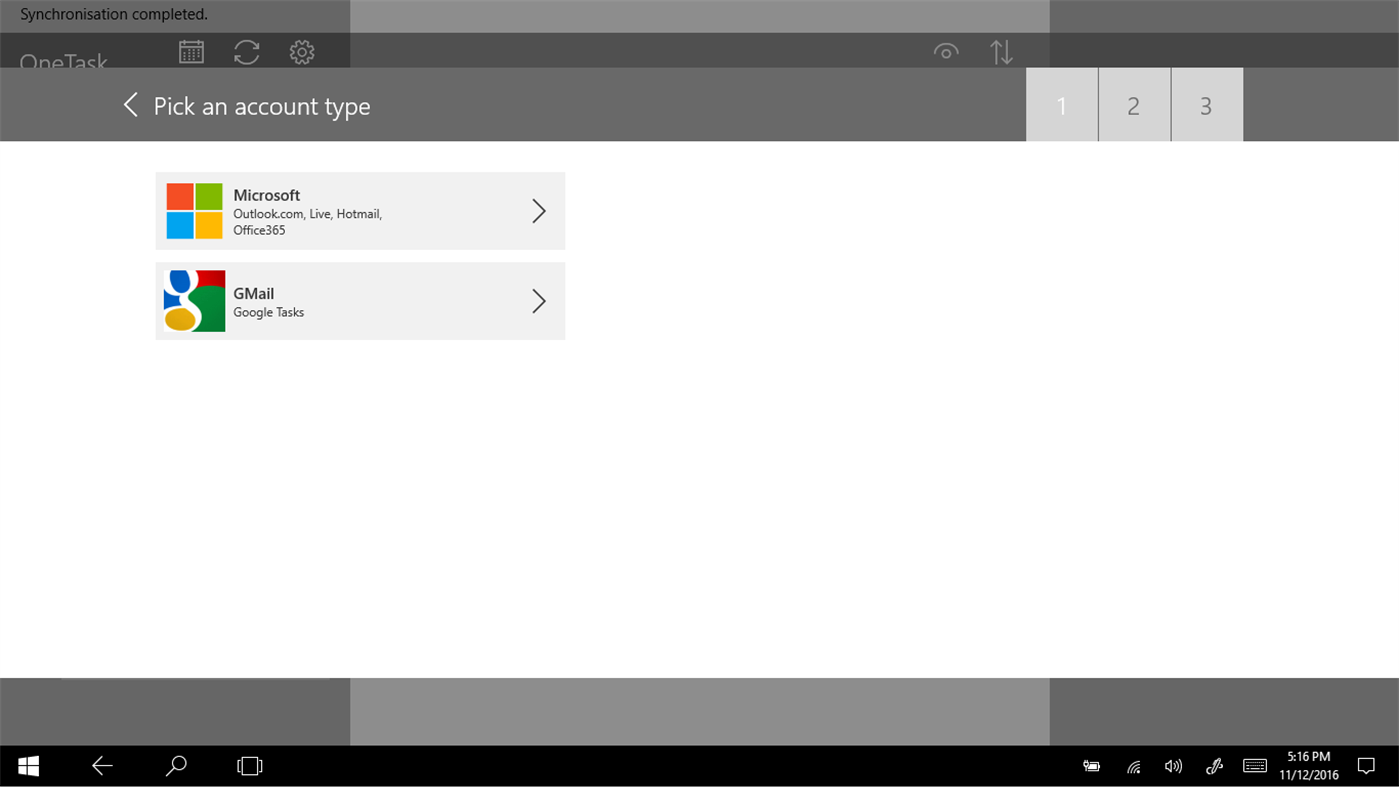The image size is (1399, 787).
Task: Open the calendar icon in OneTask toolbar
Action: pyautogui.click(x=191, y=52)
